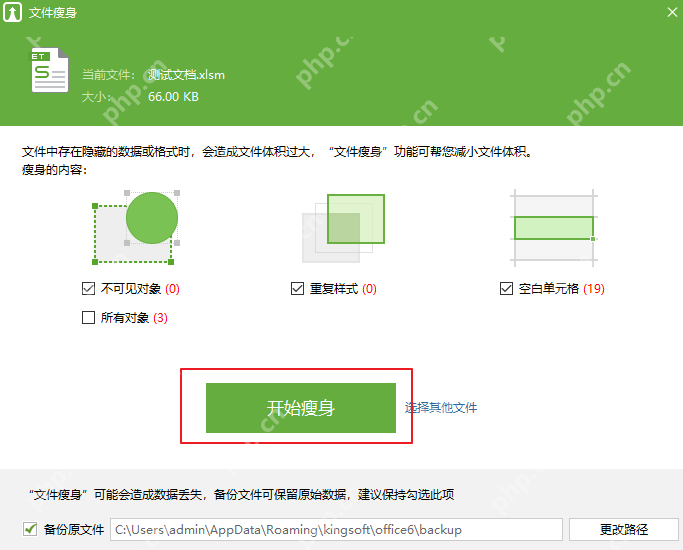683x550 pixels.
Task: Toggle the 重复样式 checkbox
Action: tap(298, 288)
